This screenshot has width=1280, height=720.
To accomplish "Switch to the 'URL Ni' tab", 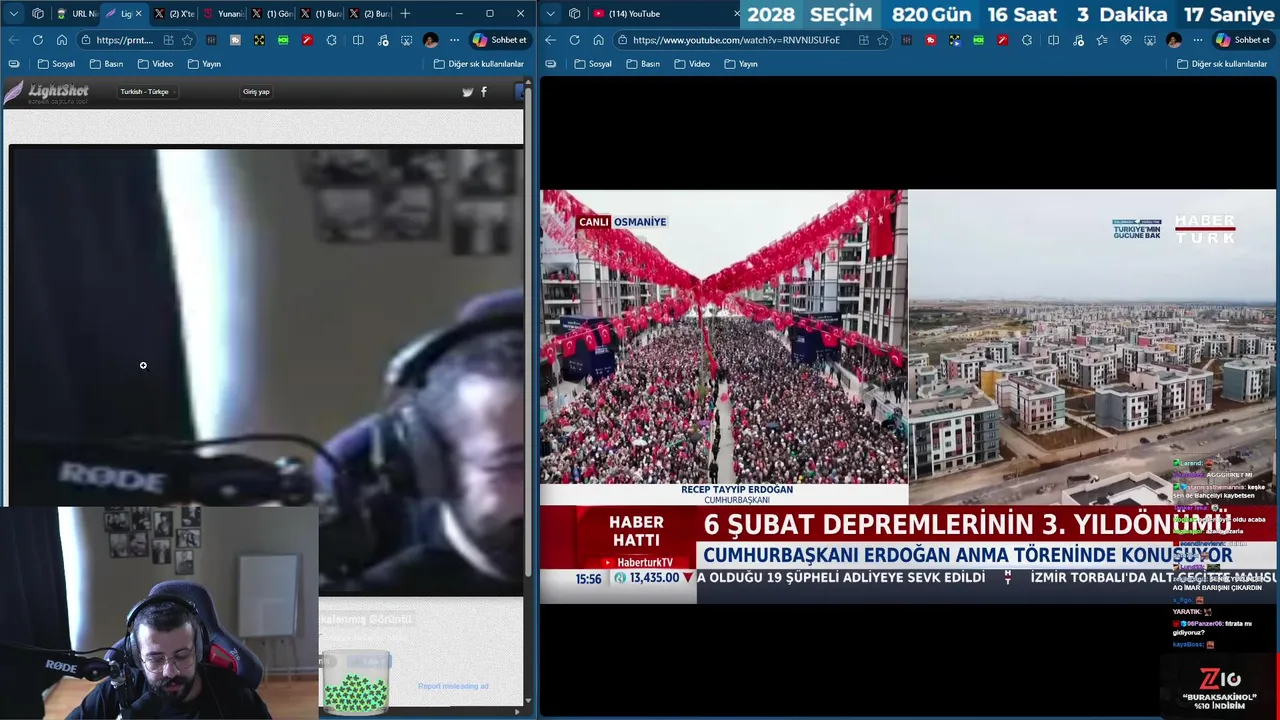I will [76, 14].
